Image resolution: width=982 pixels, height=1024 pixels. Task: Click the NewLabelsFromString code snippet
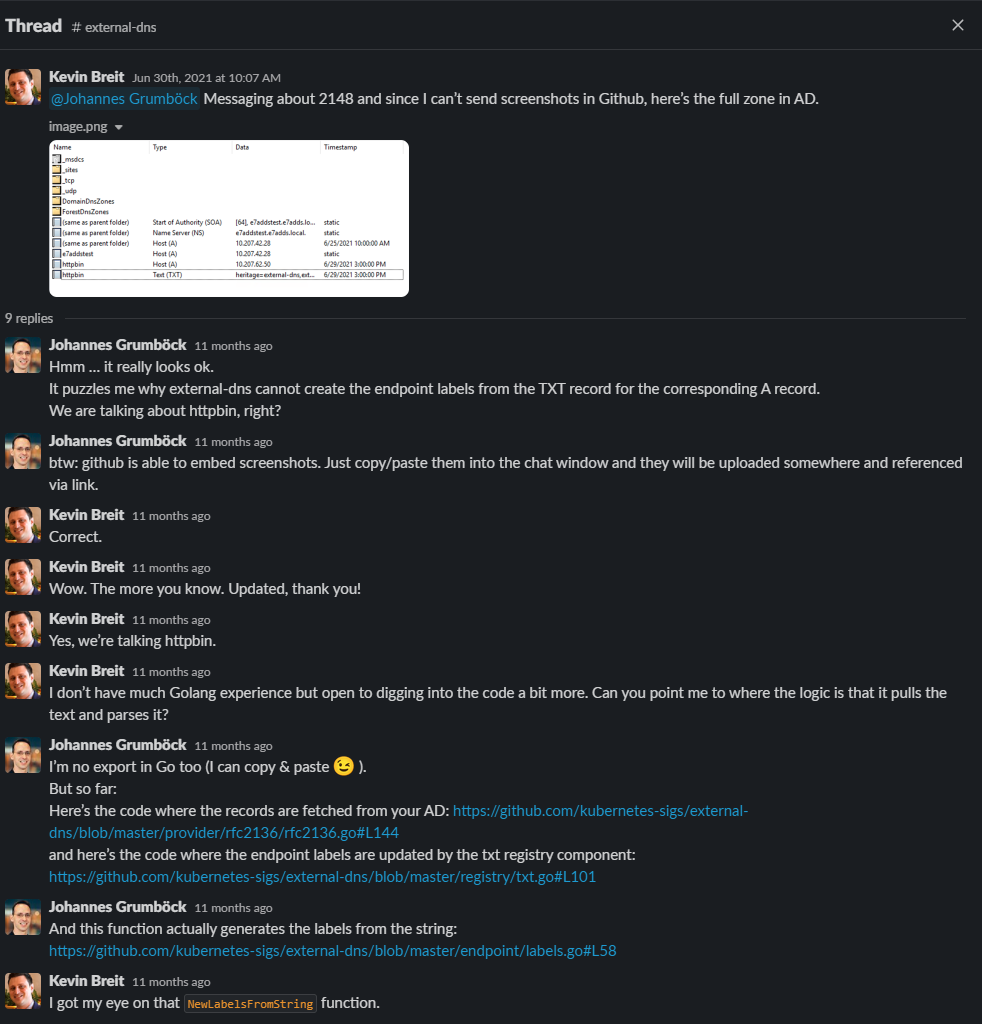251,1004
